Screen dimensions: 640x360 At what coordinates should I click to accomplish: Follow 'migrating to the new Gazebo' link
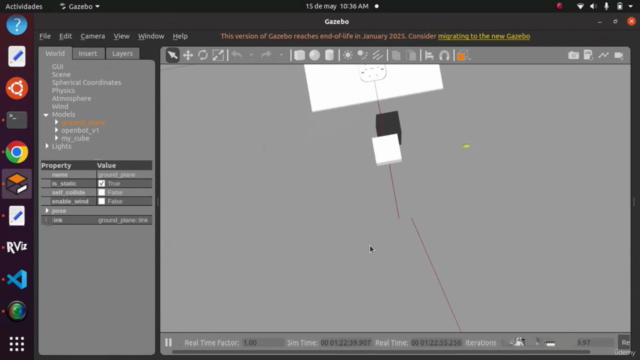tap(484, 36)
